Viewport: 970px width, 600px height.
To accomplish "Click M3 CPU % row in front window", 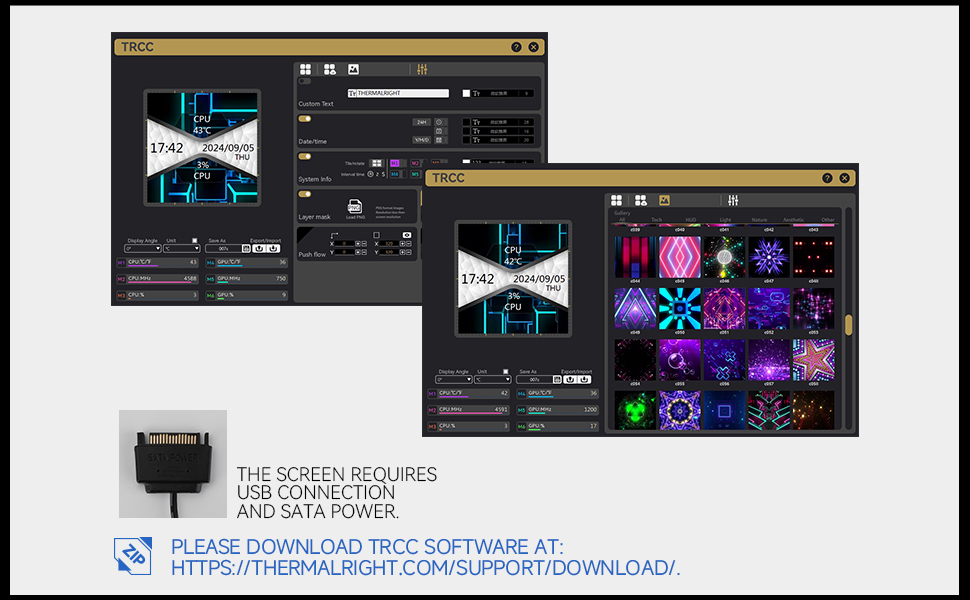I will pos(469,427).
